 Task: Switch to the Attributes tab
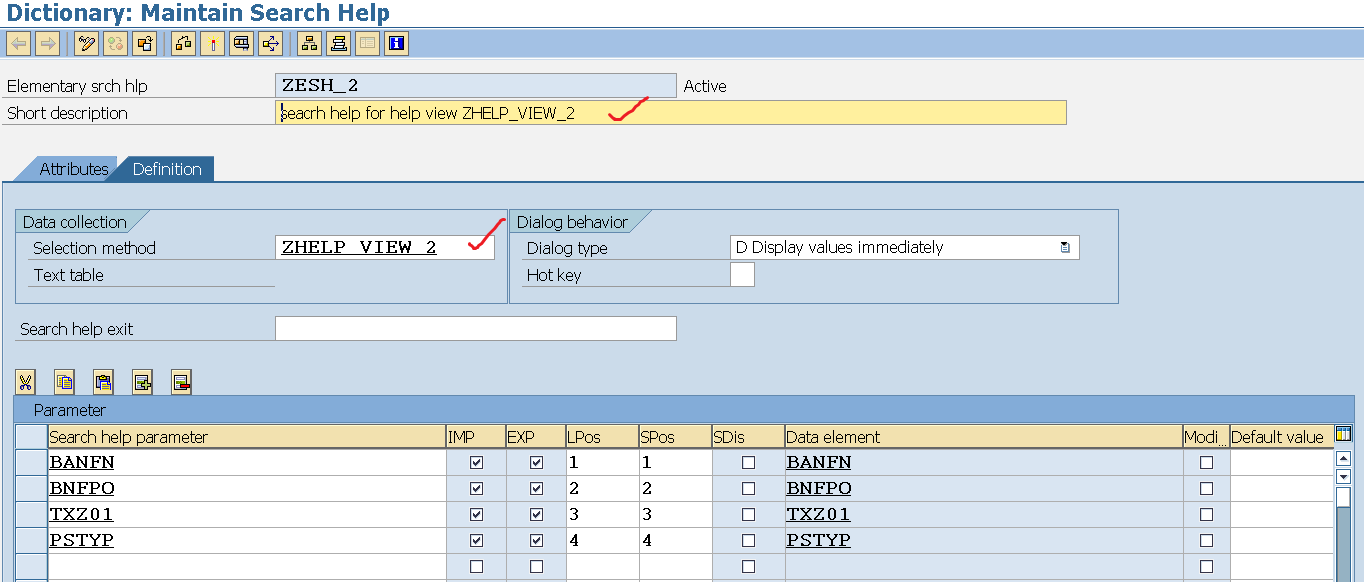pos(73,169)
